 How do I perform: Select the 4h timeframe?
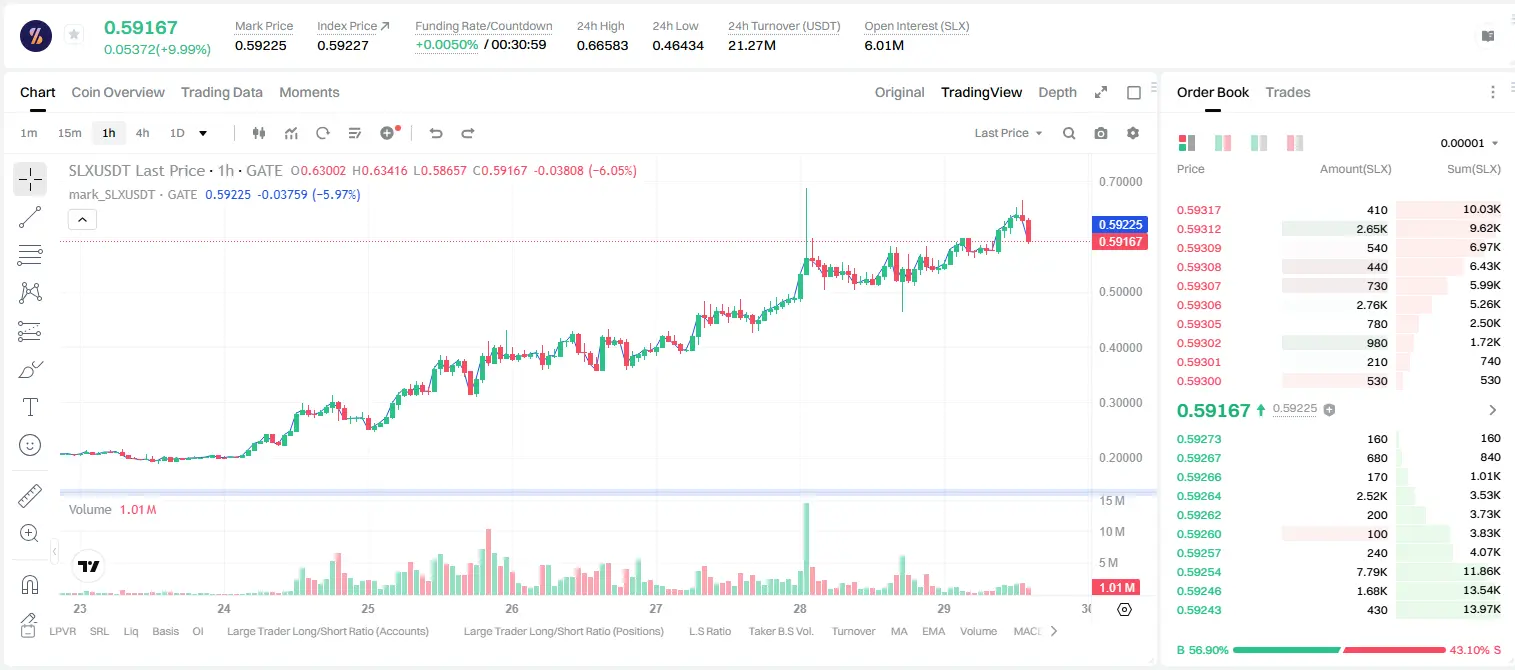(143, 133)
